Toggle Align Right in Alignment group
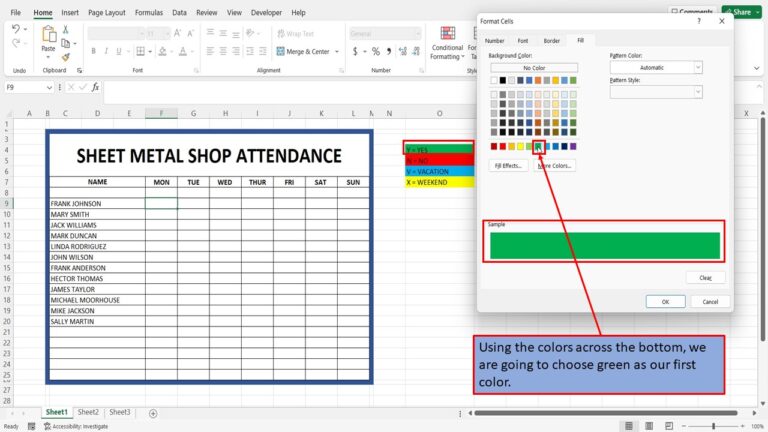This screenshot has height=432, width=768. click(236, 51)
